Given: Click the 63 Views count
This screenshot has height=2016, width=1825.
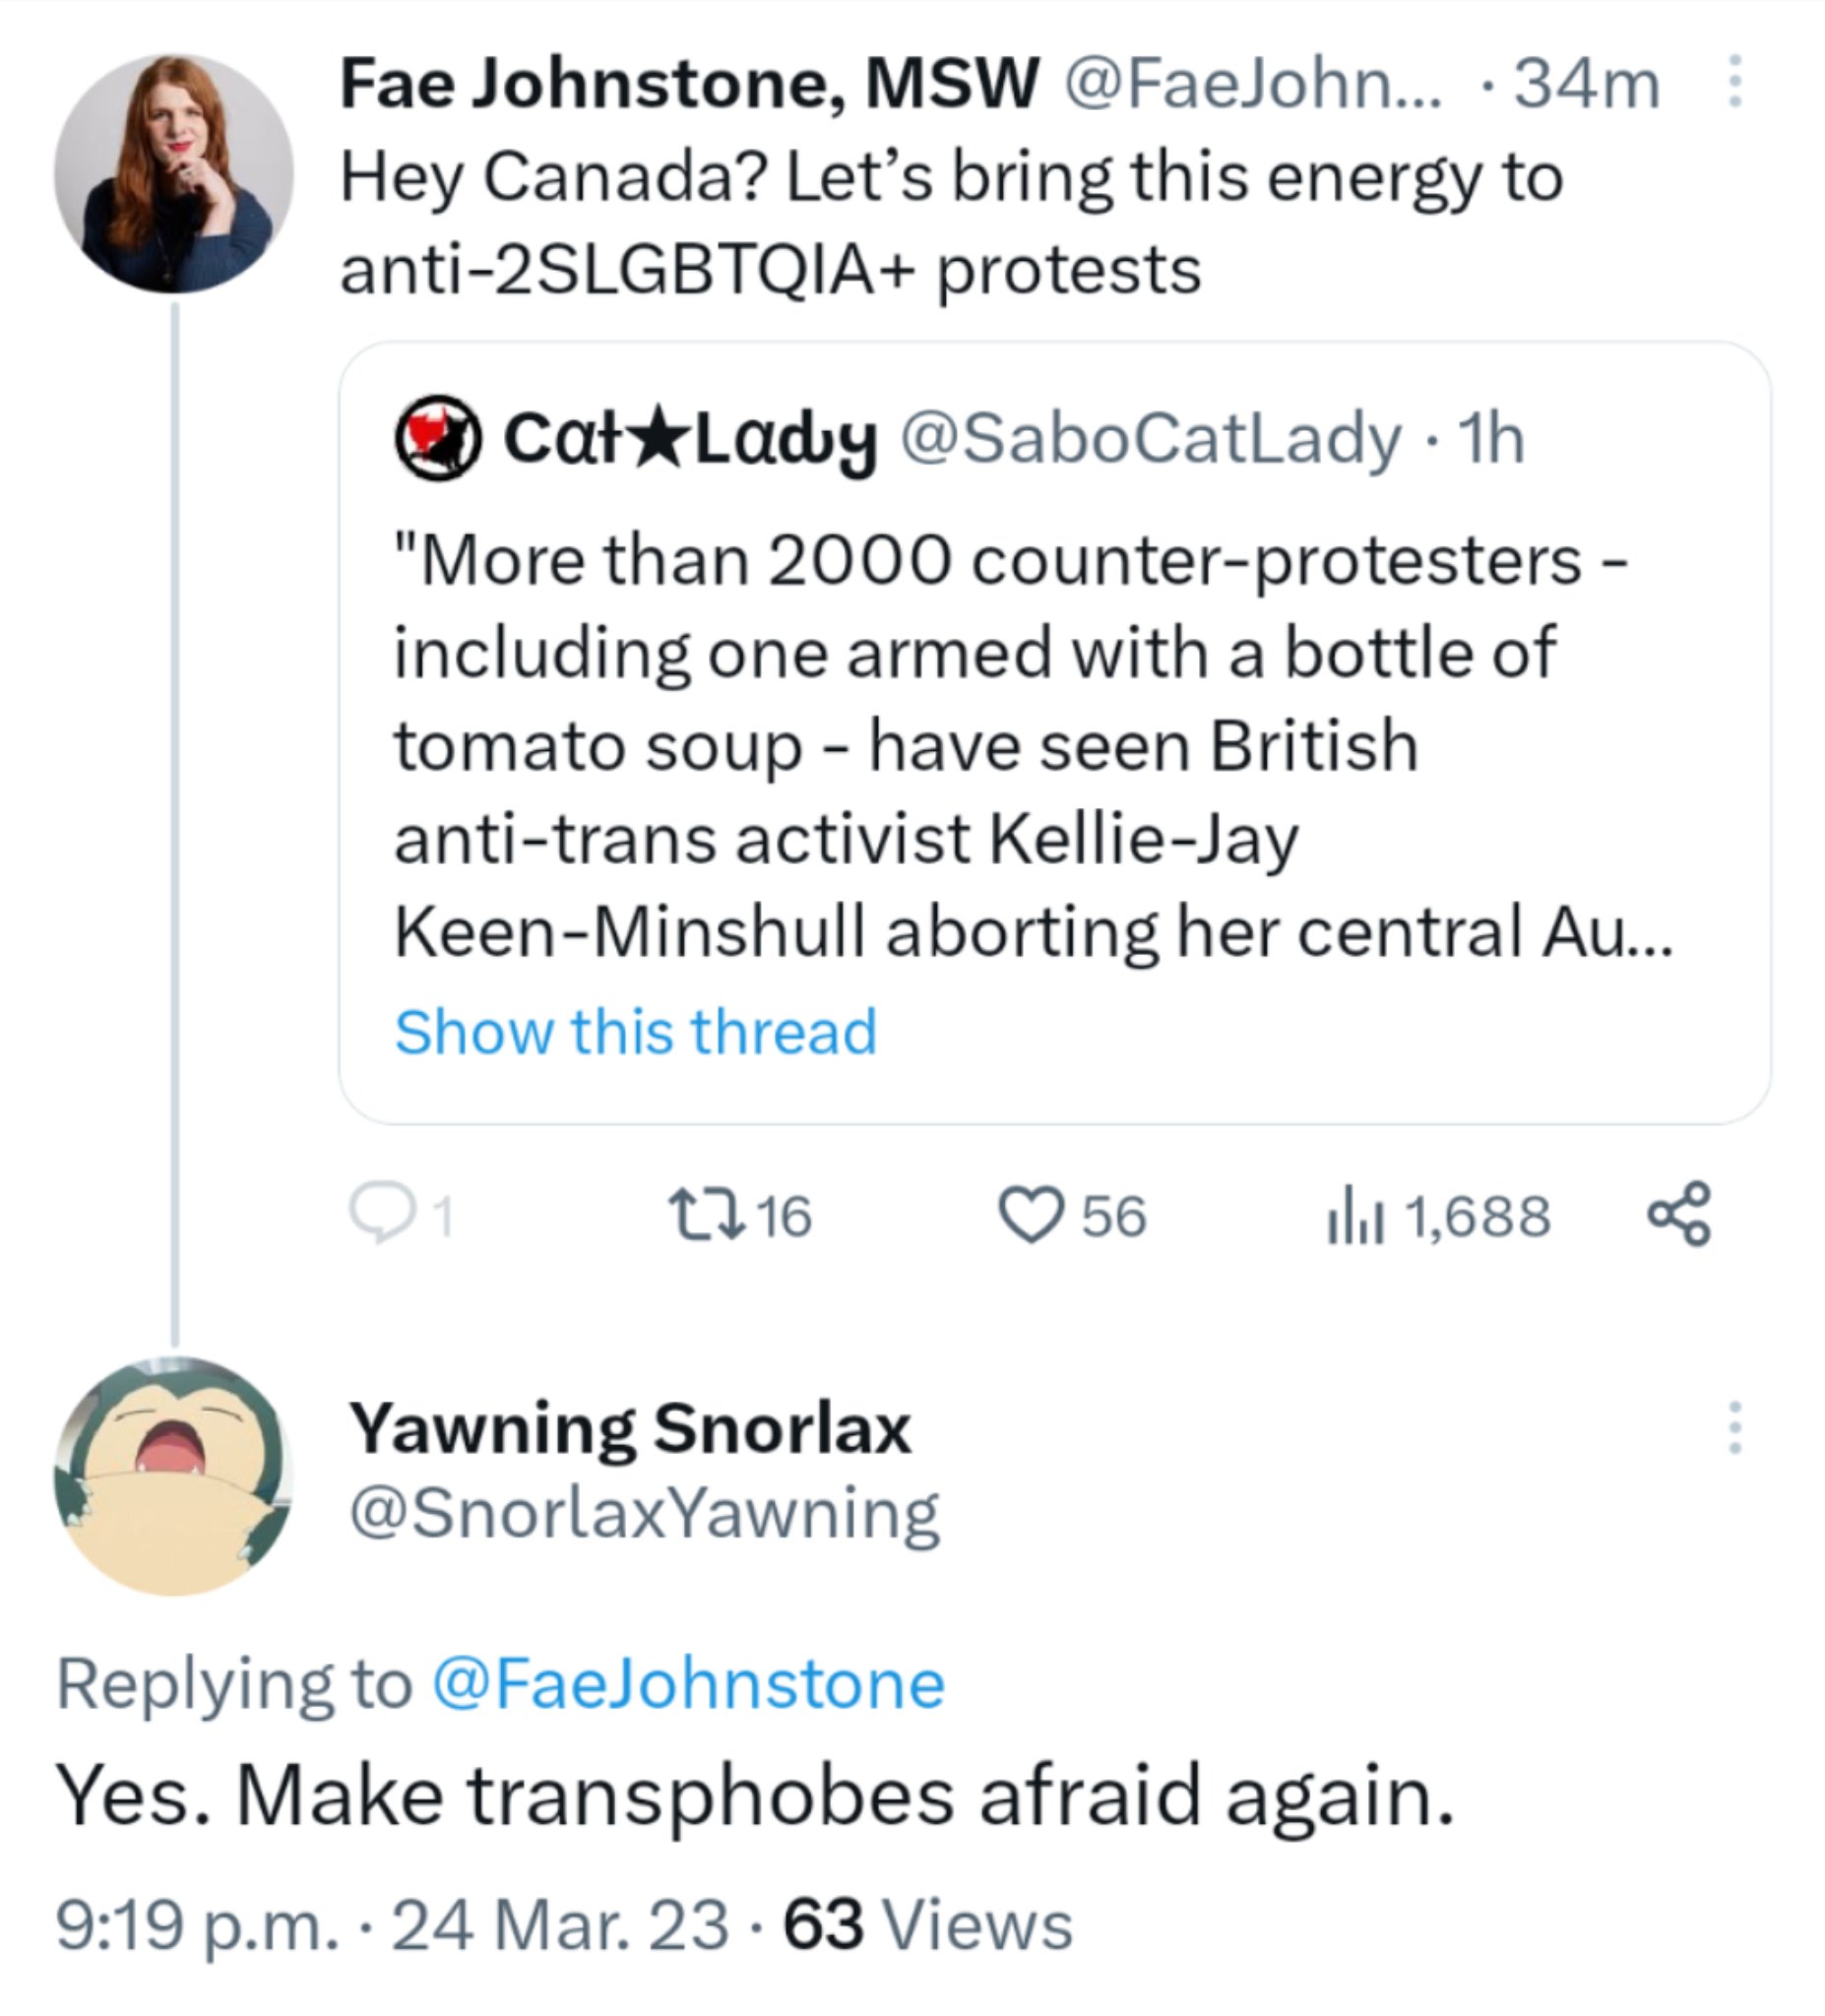Looking at the screenshot, I should coord(928,1925).
